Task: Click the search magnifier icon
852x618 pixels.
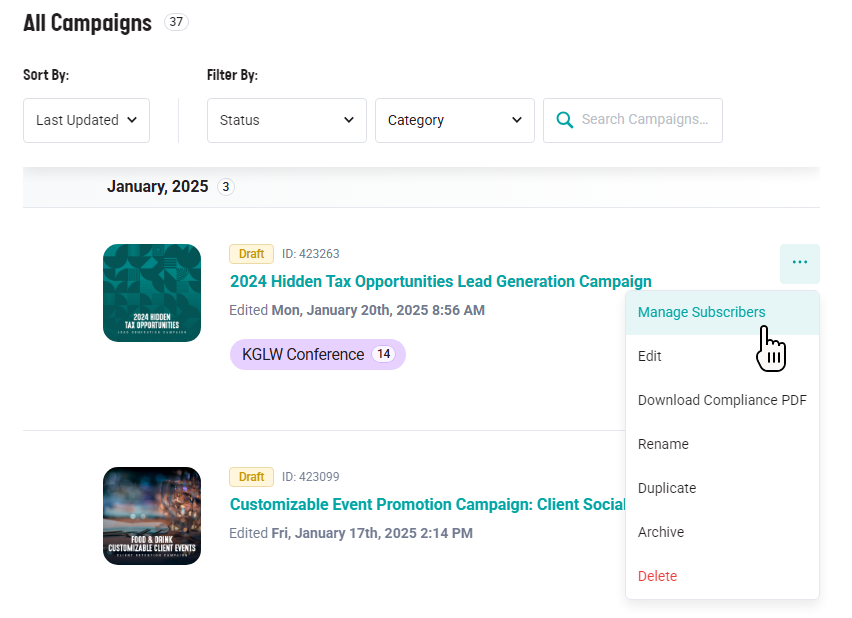Action: [x=565, y=120]
